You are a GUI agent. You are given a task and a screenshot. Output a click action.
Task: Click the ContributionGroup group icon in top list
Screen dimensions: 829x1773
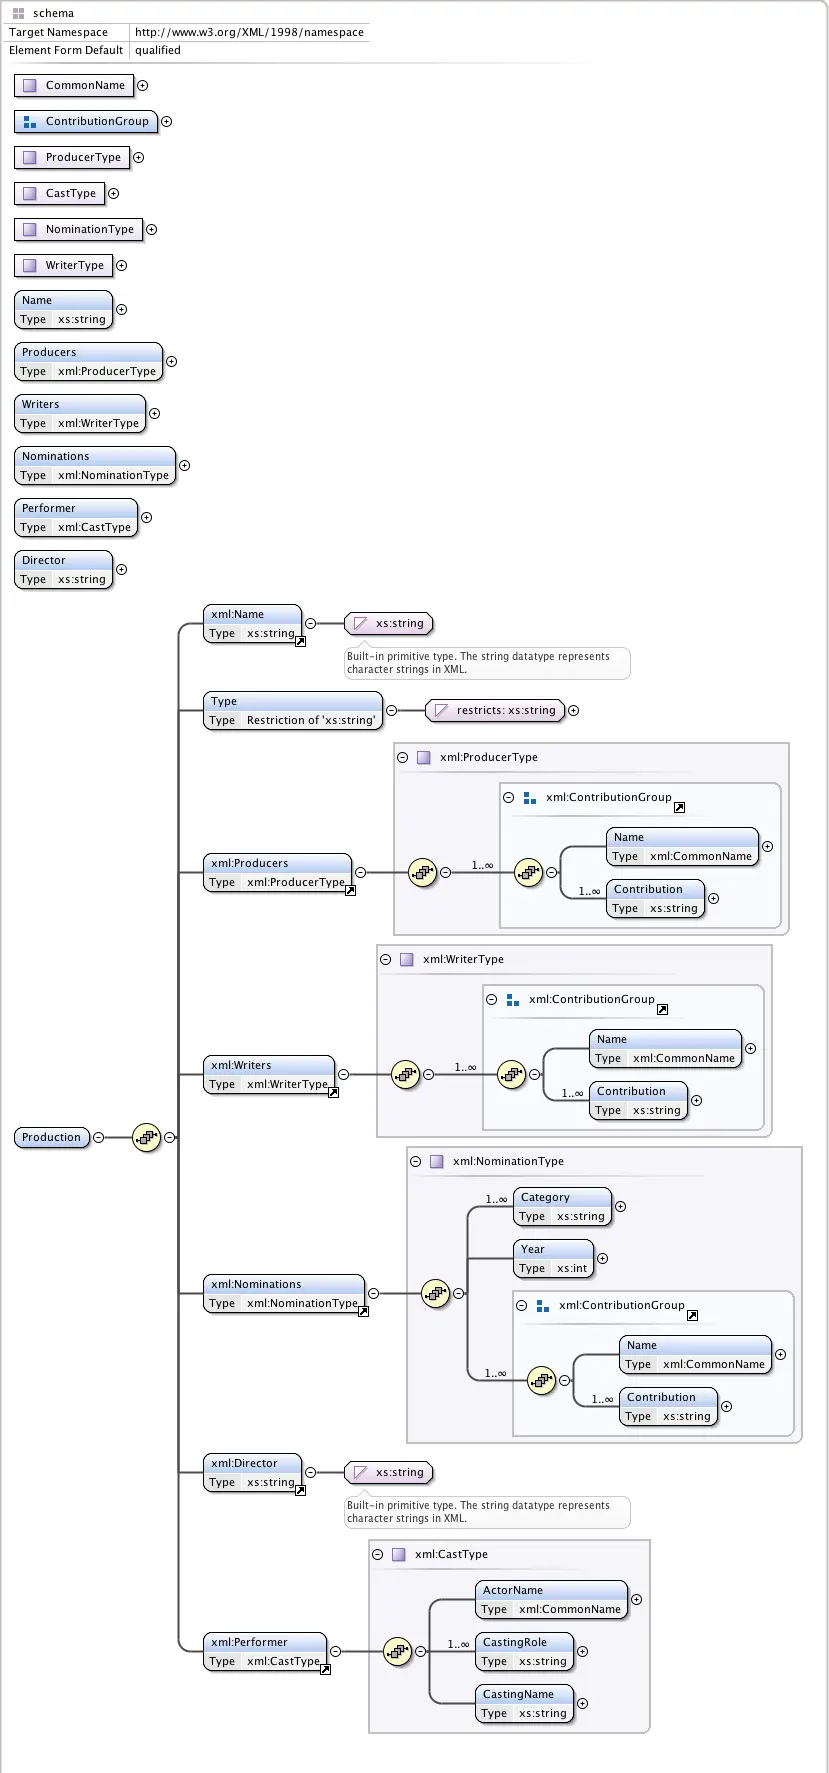click(x=30, y=121)
